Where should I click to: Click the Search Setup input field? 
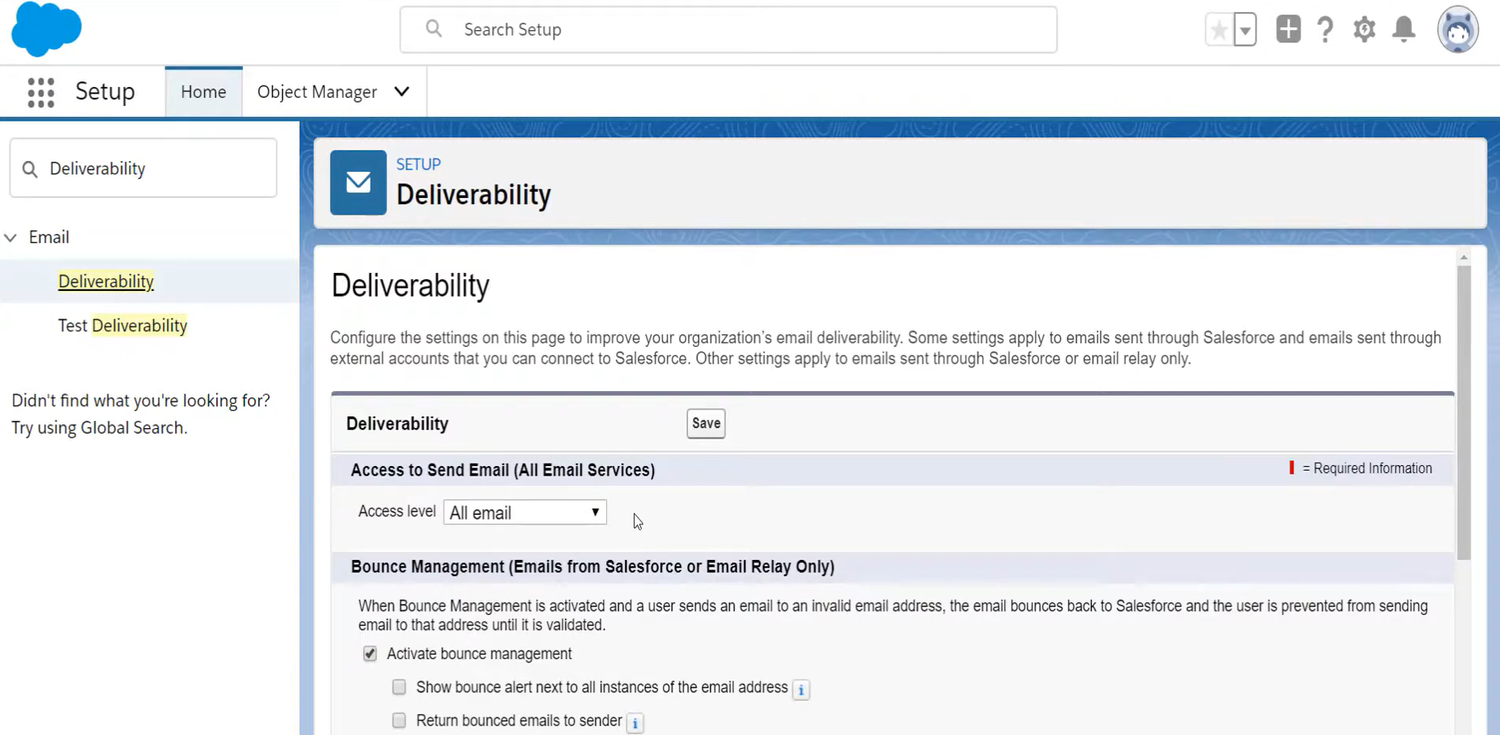pyautogui.click(x=728, y=29)
